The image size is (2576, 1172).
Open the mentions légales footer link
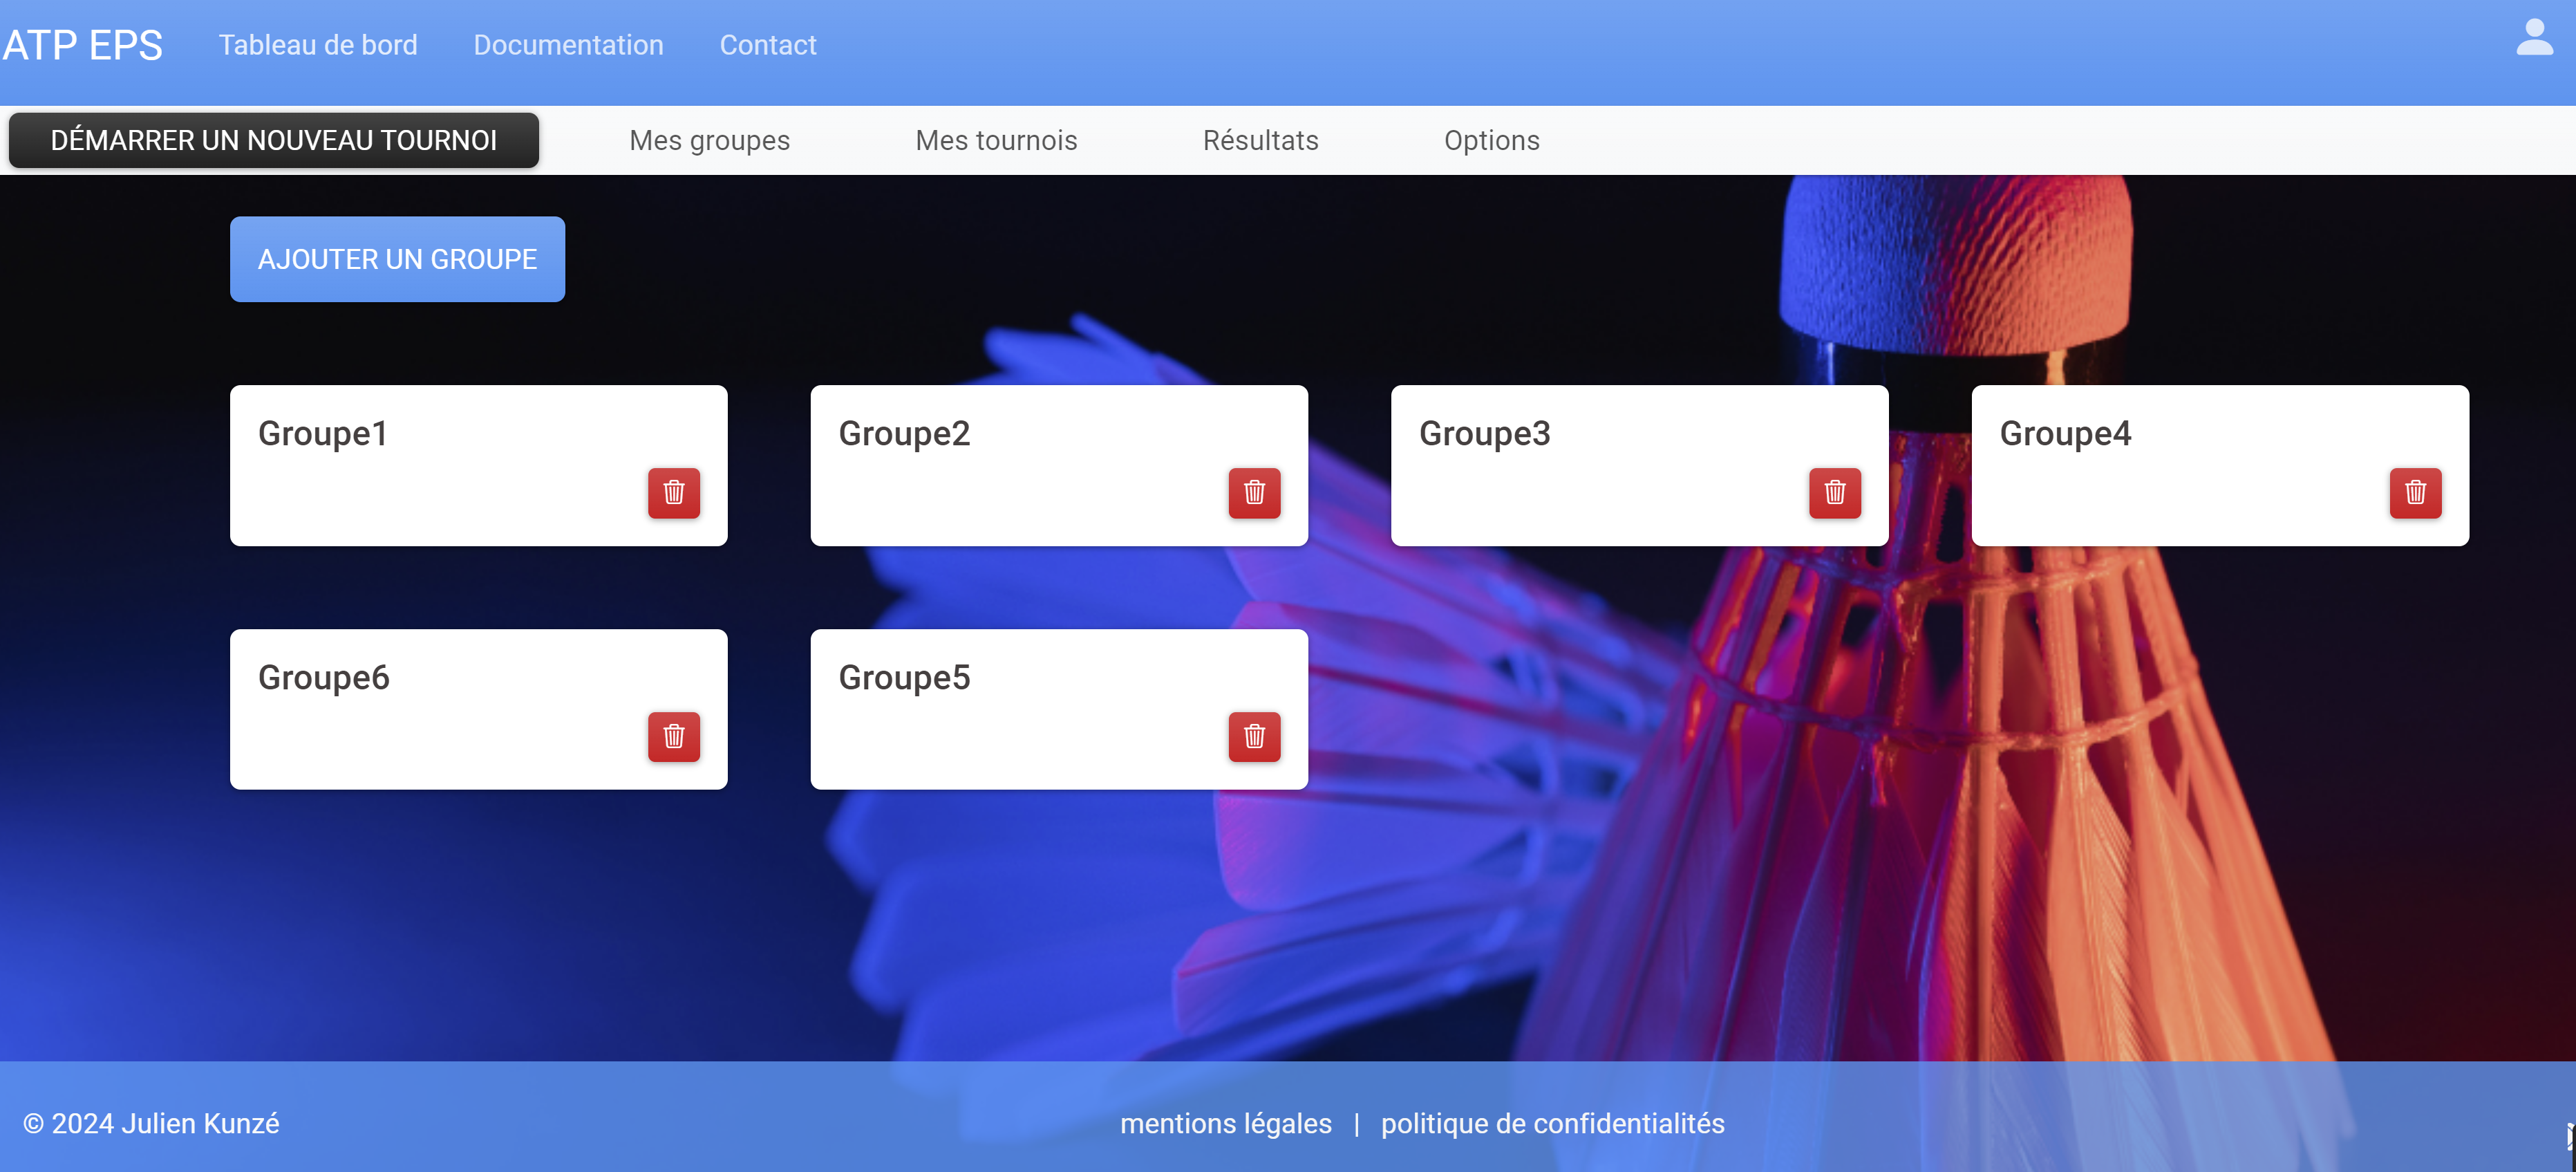1225,1123
